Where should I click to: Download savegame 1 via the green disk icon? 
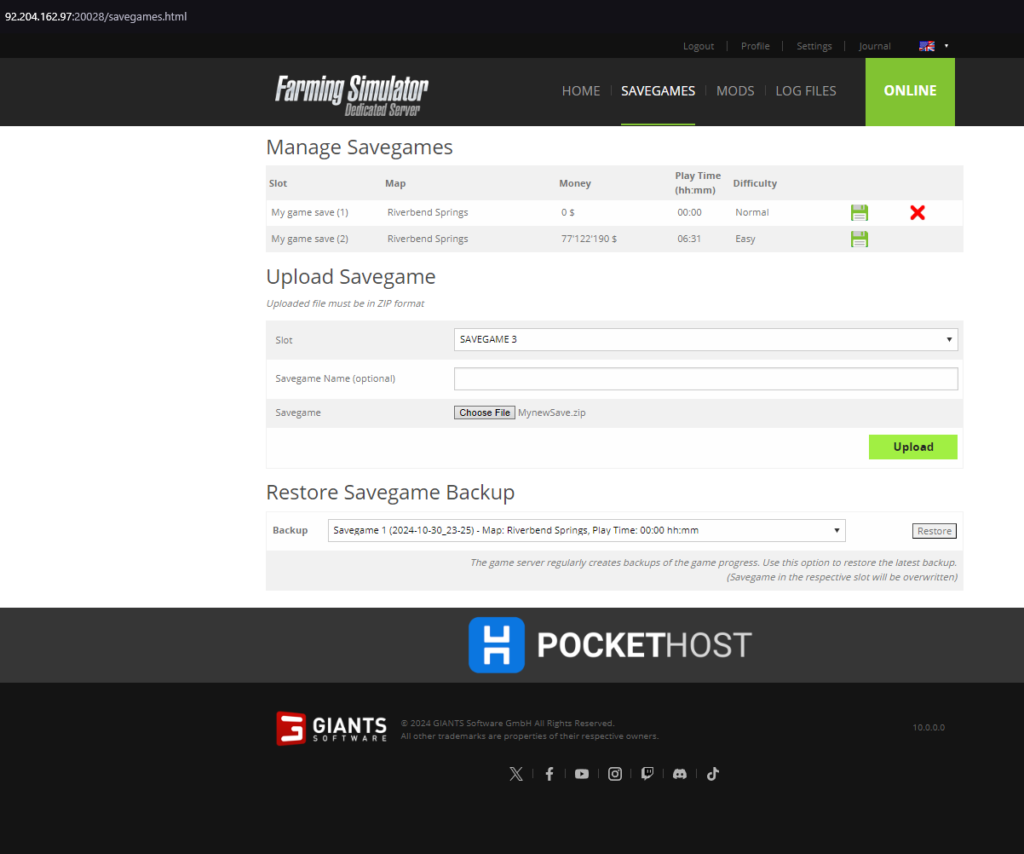(x=859, y=213)
